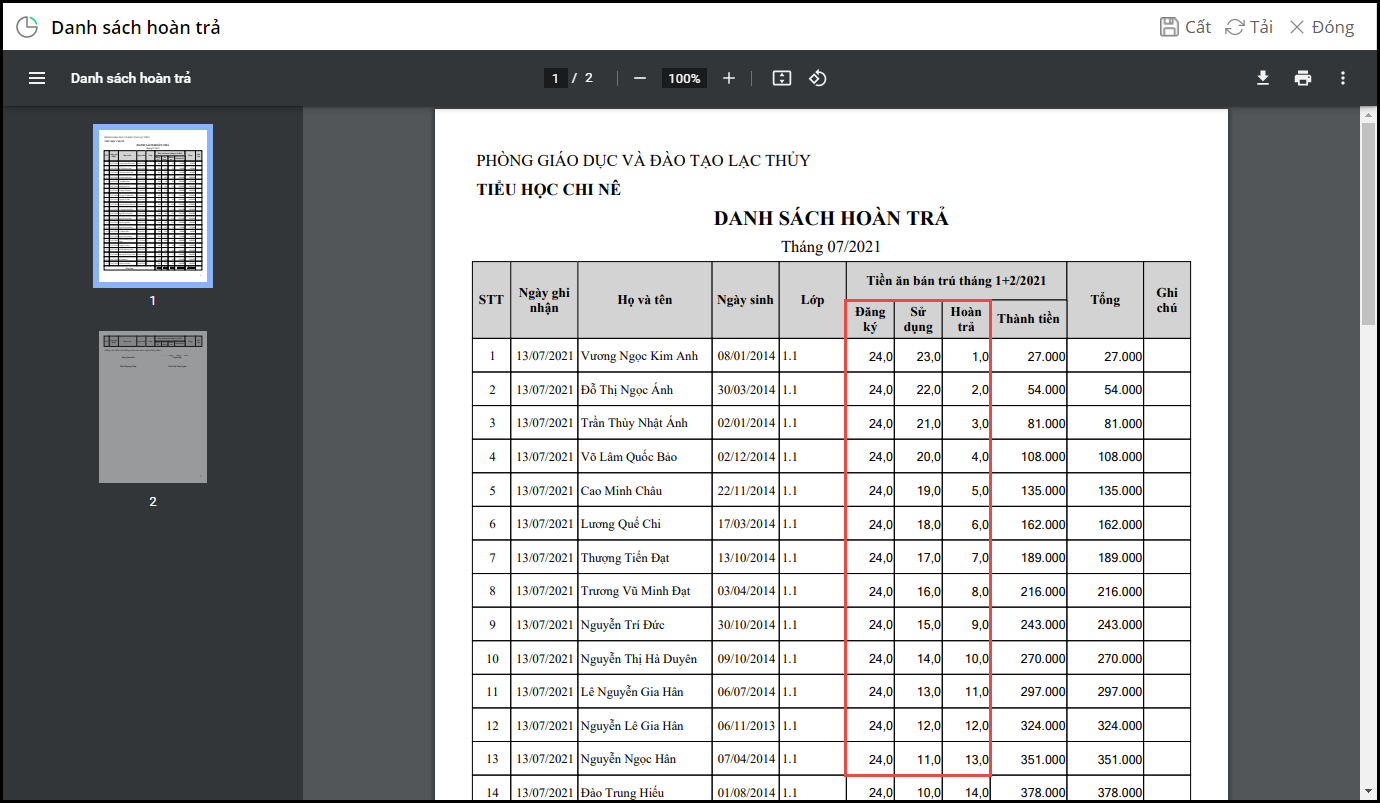Click the 100% zoom level field
Screen dimensions: 1380x803
(x=684, y=78)
